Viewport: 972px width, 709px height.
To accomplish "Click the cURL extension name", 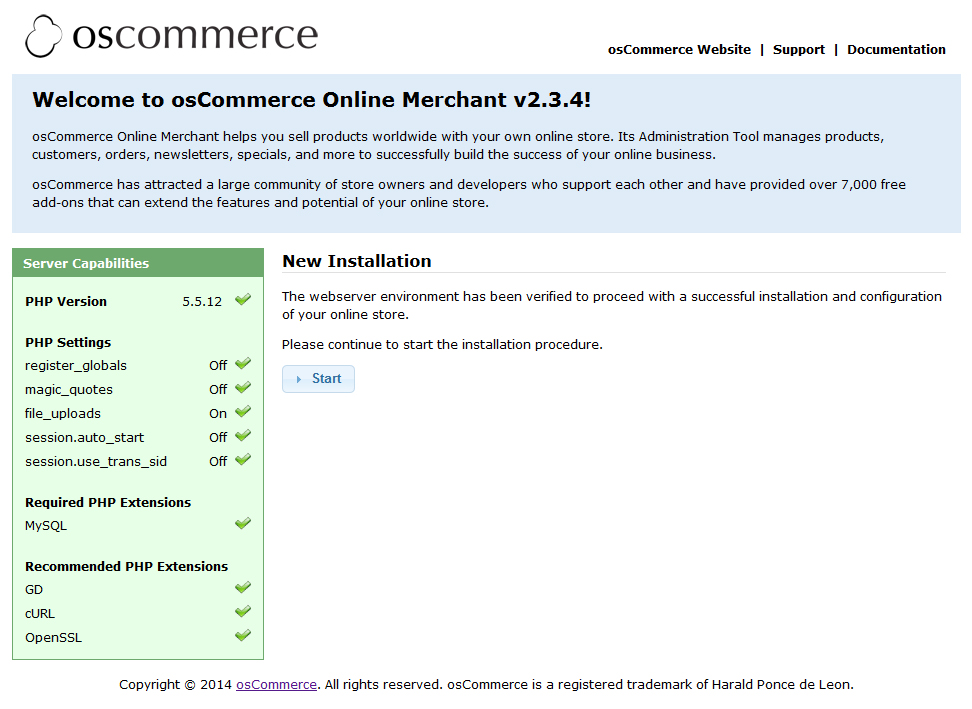I will 40,614.
